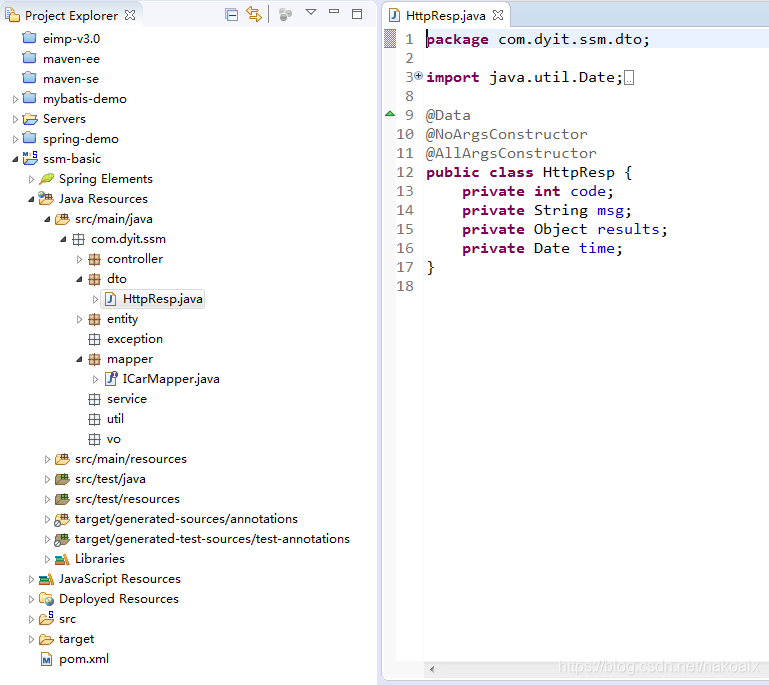
Task: Click the pom.xml file icon
Action: tap(46, 659)
